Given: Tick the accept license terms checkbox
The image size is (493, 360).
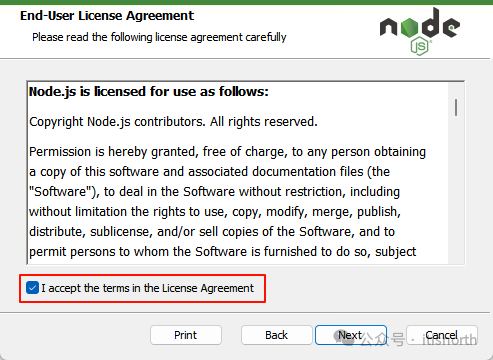Looking at the screenshot, I should (32, 288).
